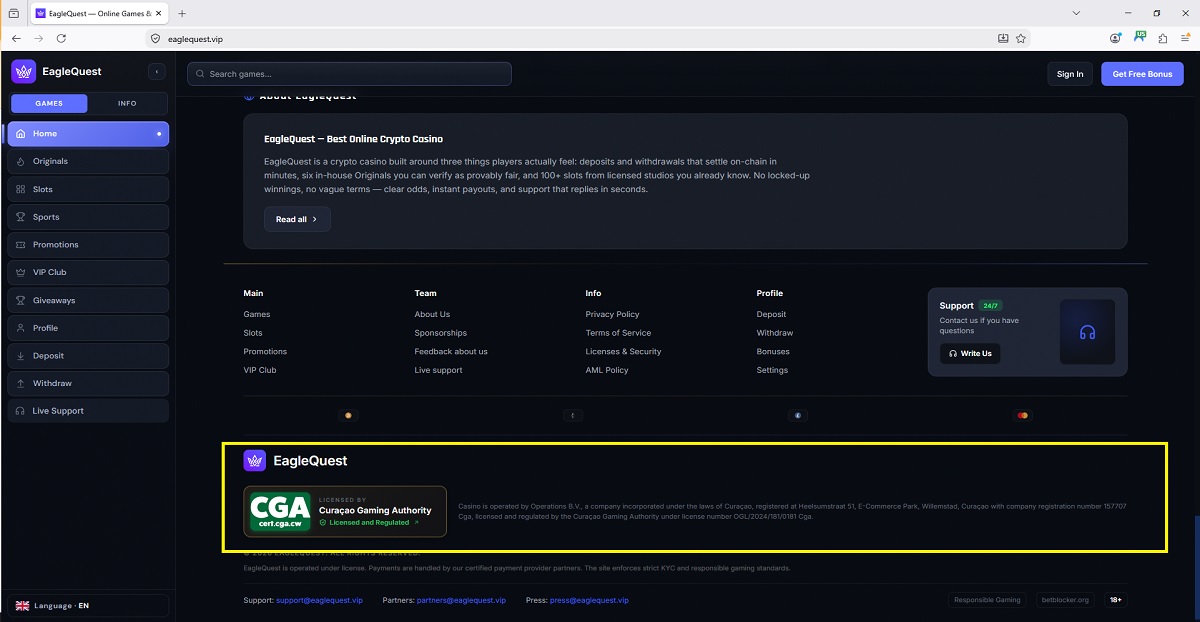Choose Deposit in the left sidebar

88,355
